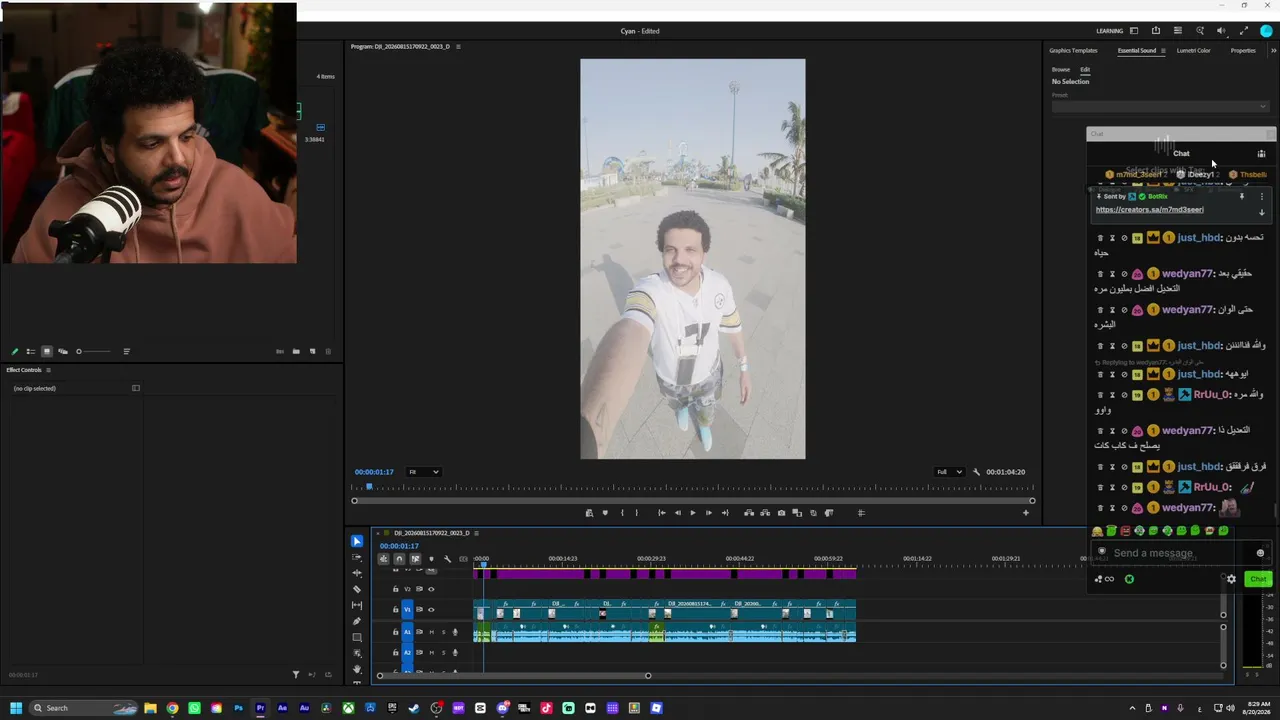Play the sequence in Program monitor
1280x720 pixels.
693,513
